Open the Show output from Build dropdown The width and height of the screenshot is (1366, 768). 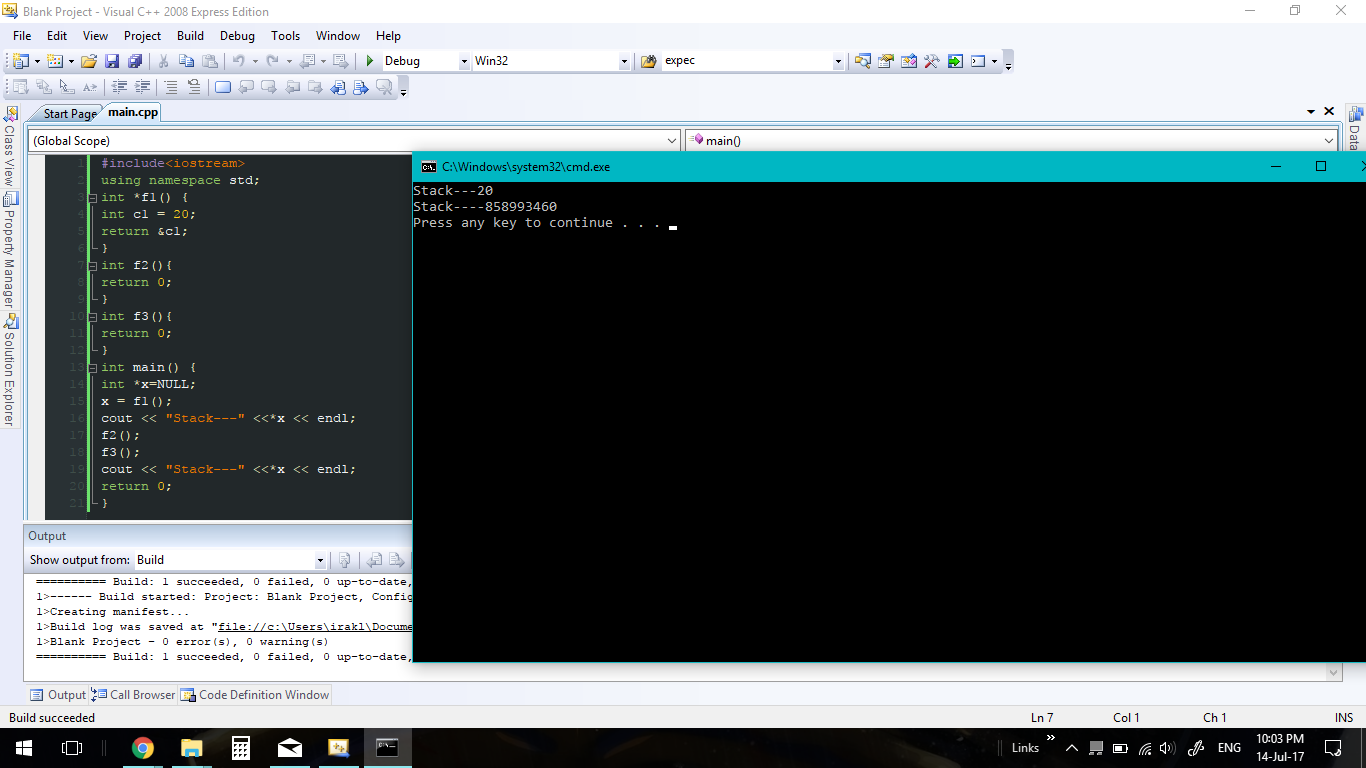(320, 561)
